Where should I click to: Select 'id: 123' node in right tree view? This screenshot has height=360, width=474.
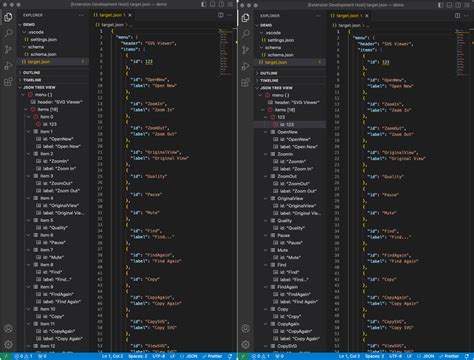(x=290, y=124)
